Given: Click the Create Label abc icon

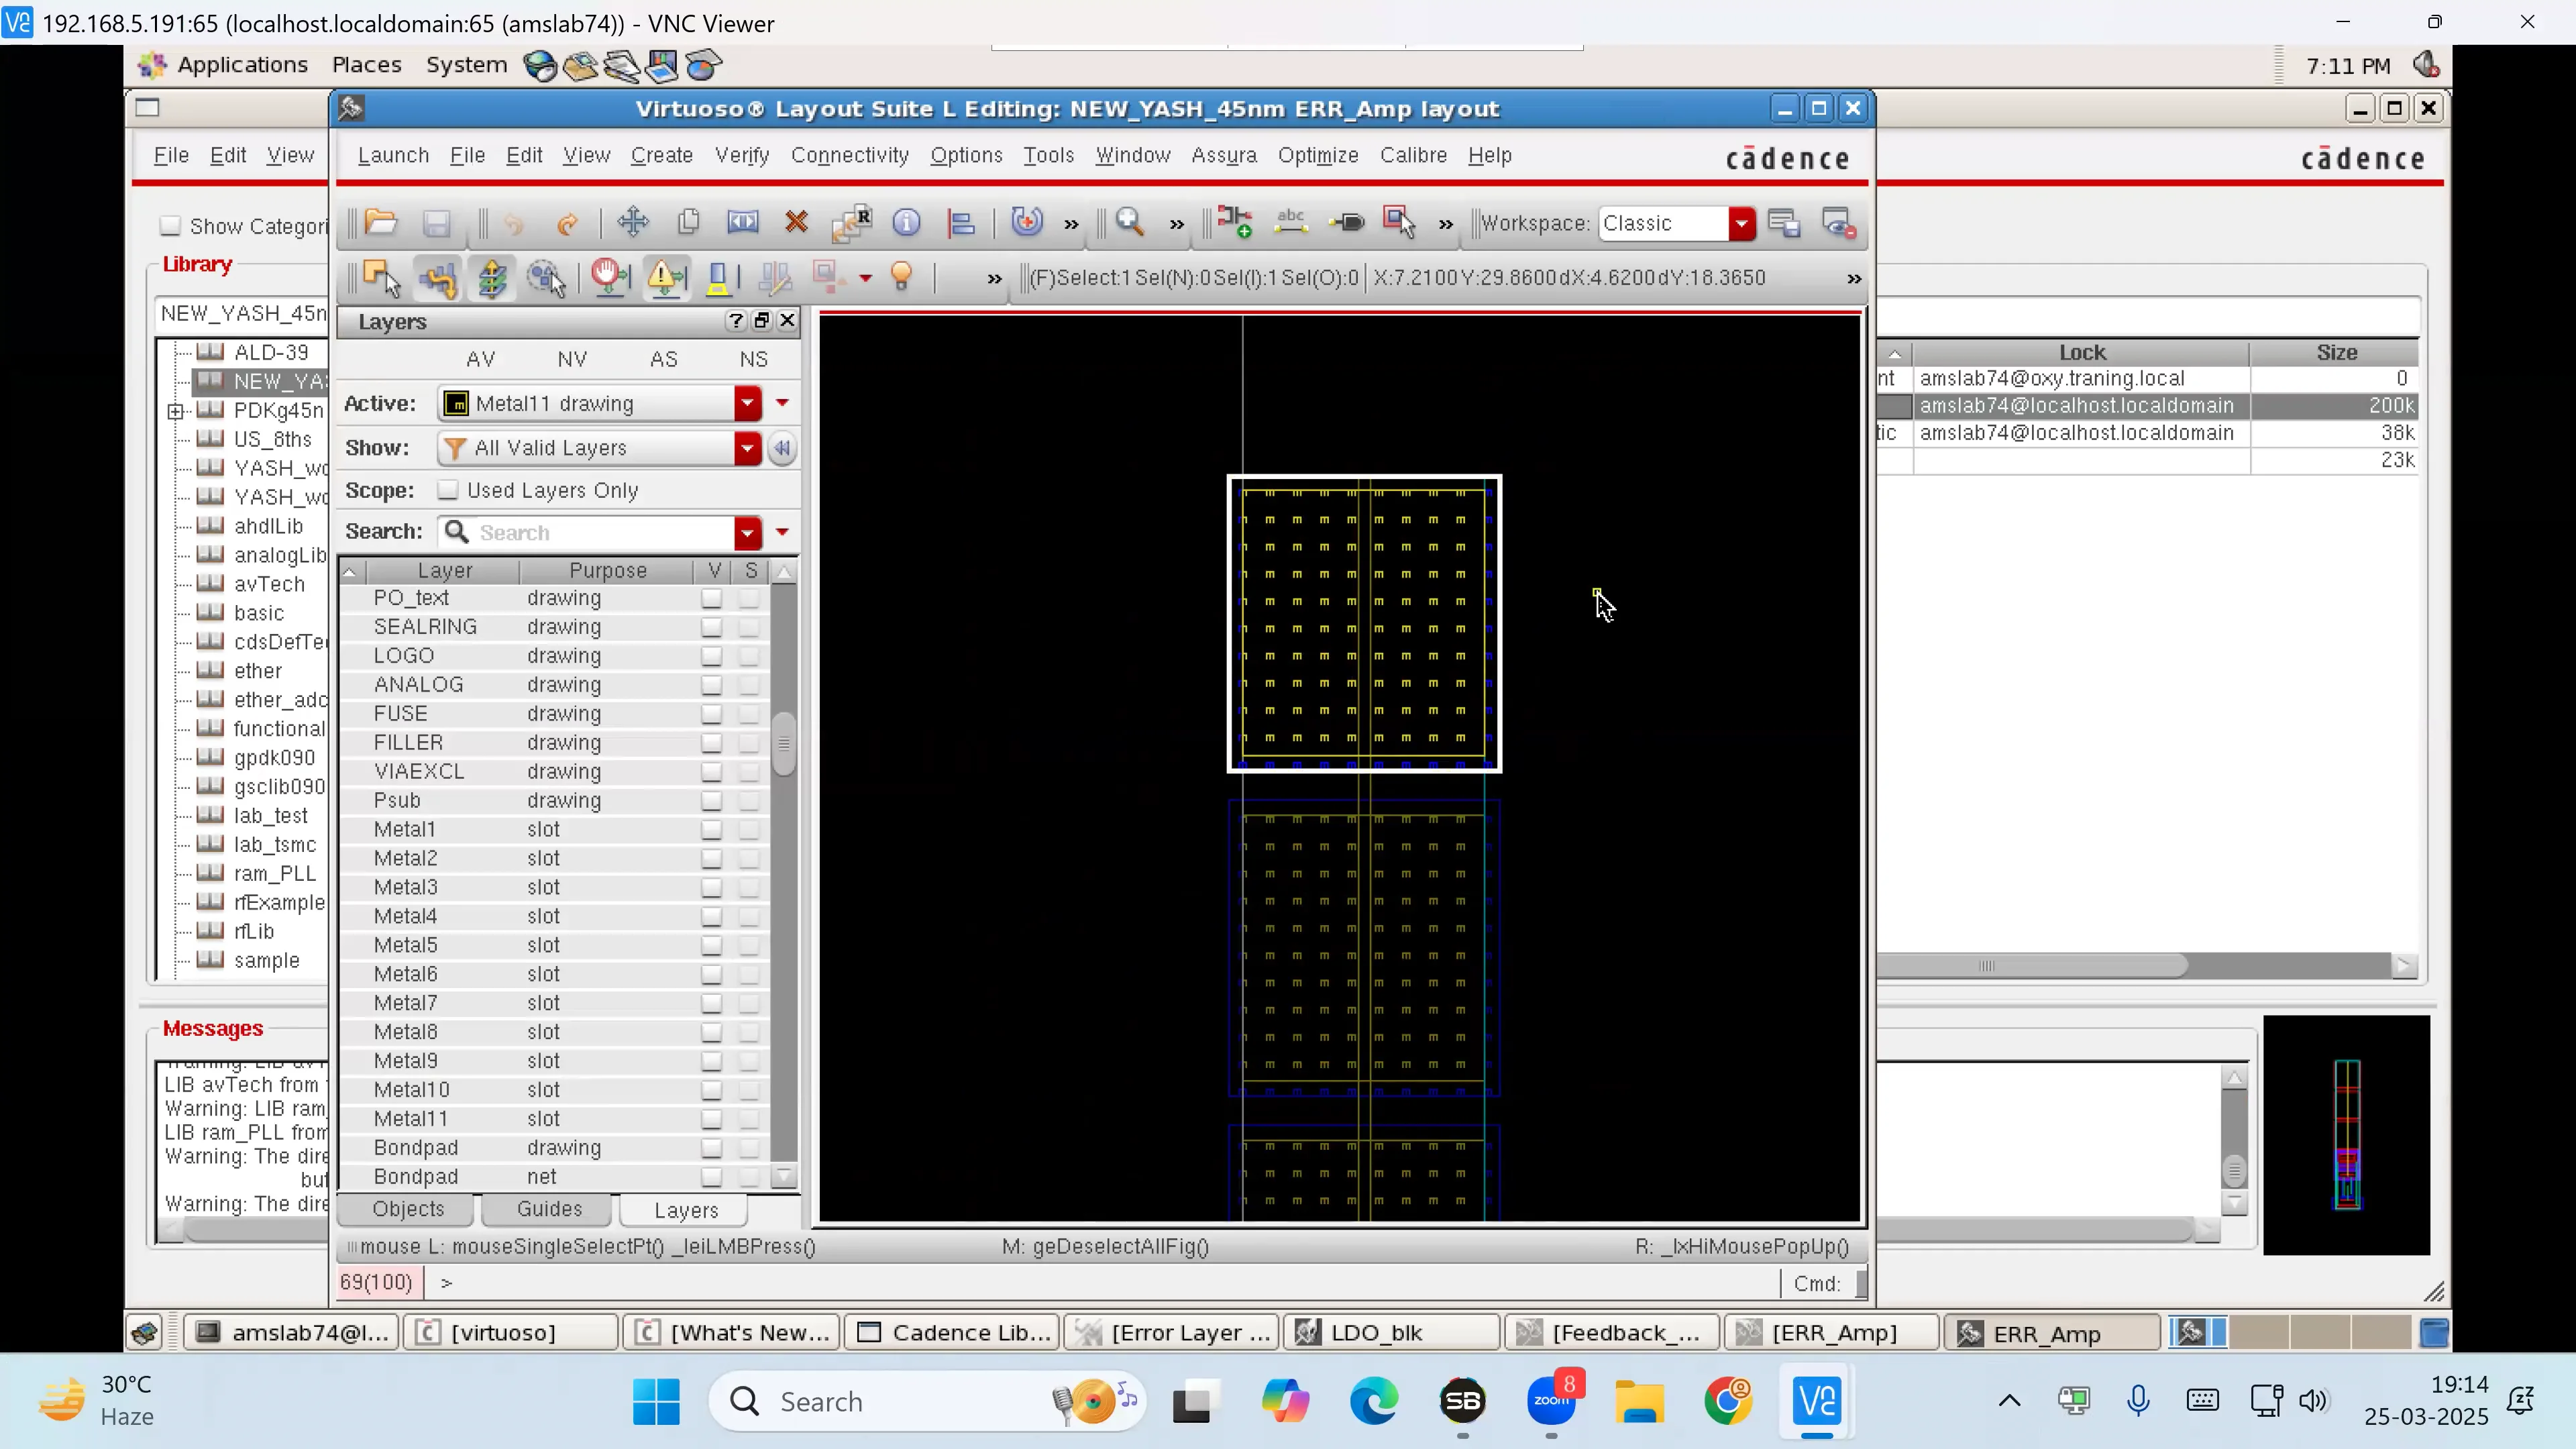Looking at the screenshot, I should [1291, 222].
